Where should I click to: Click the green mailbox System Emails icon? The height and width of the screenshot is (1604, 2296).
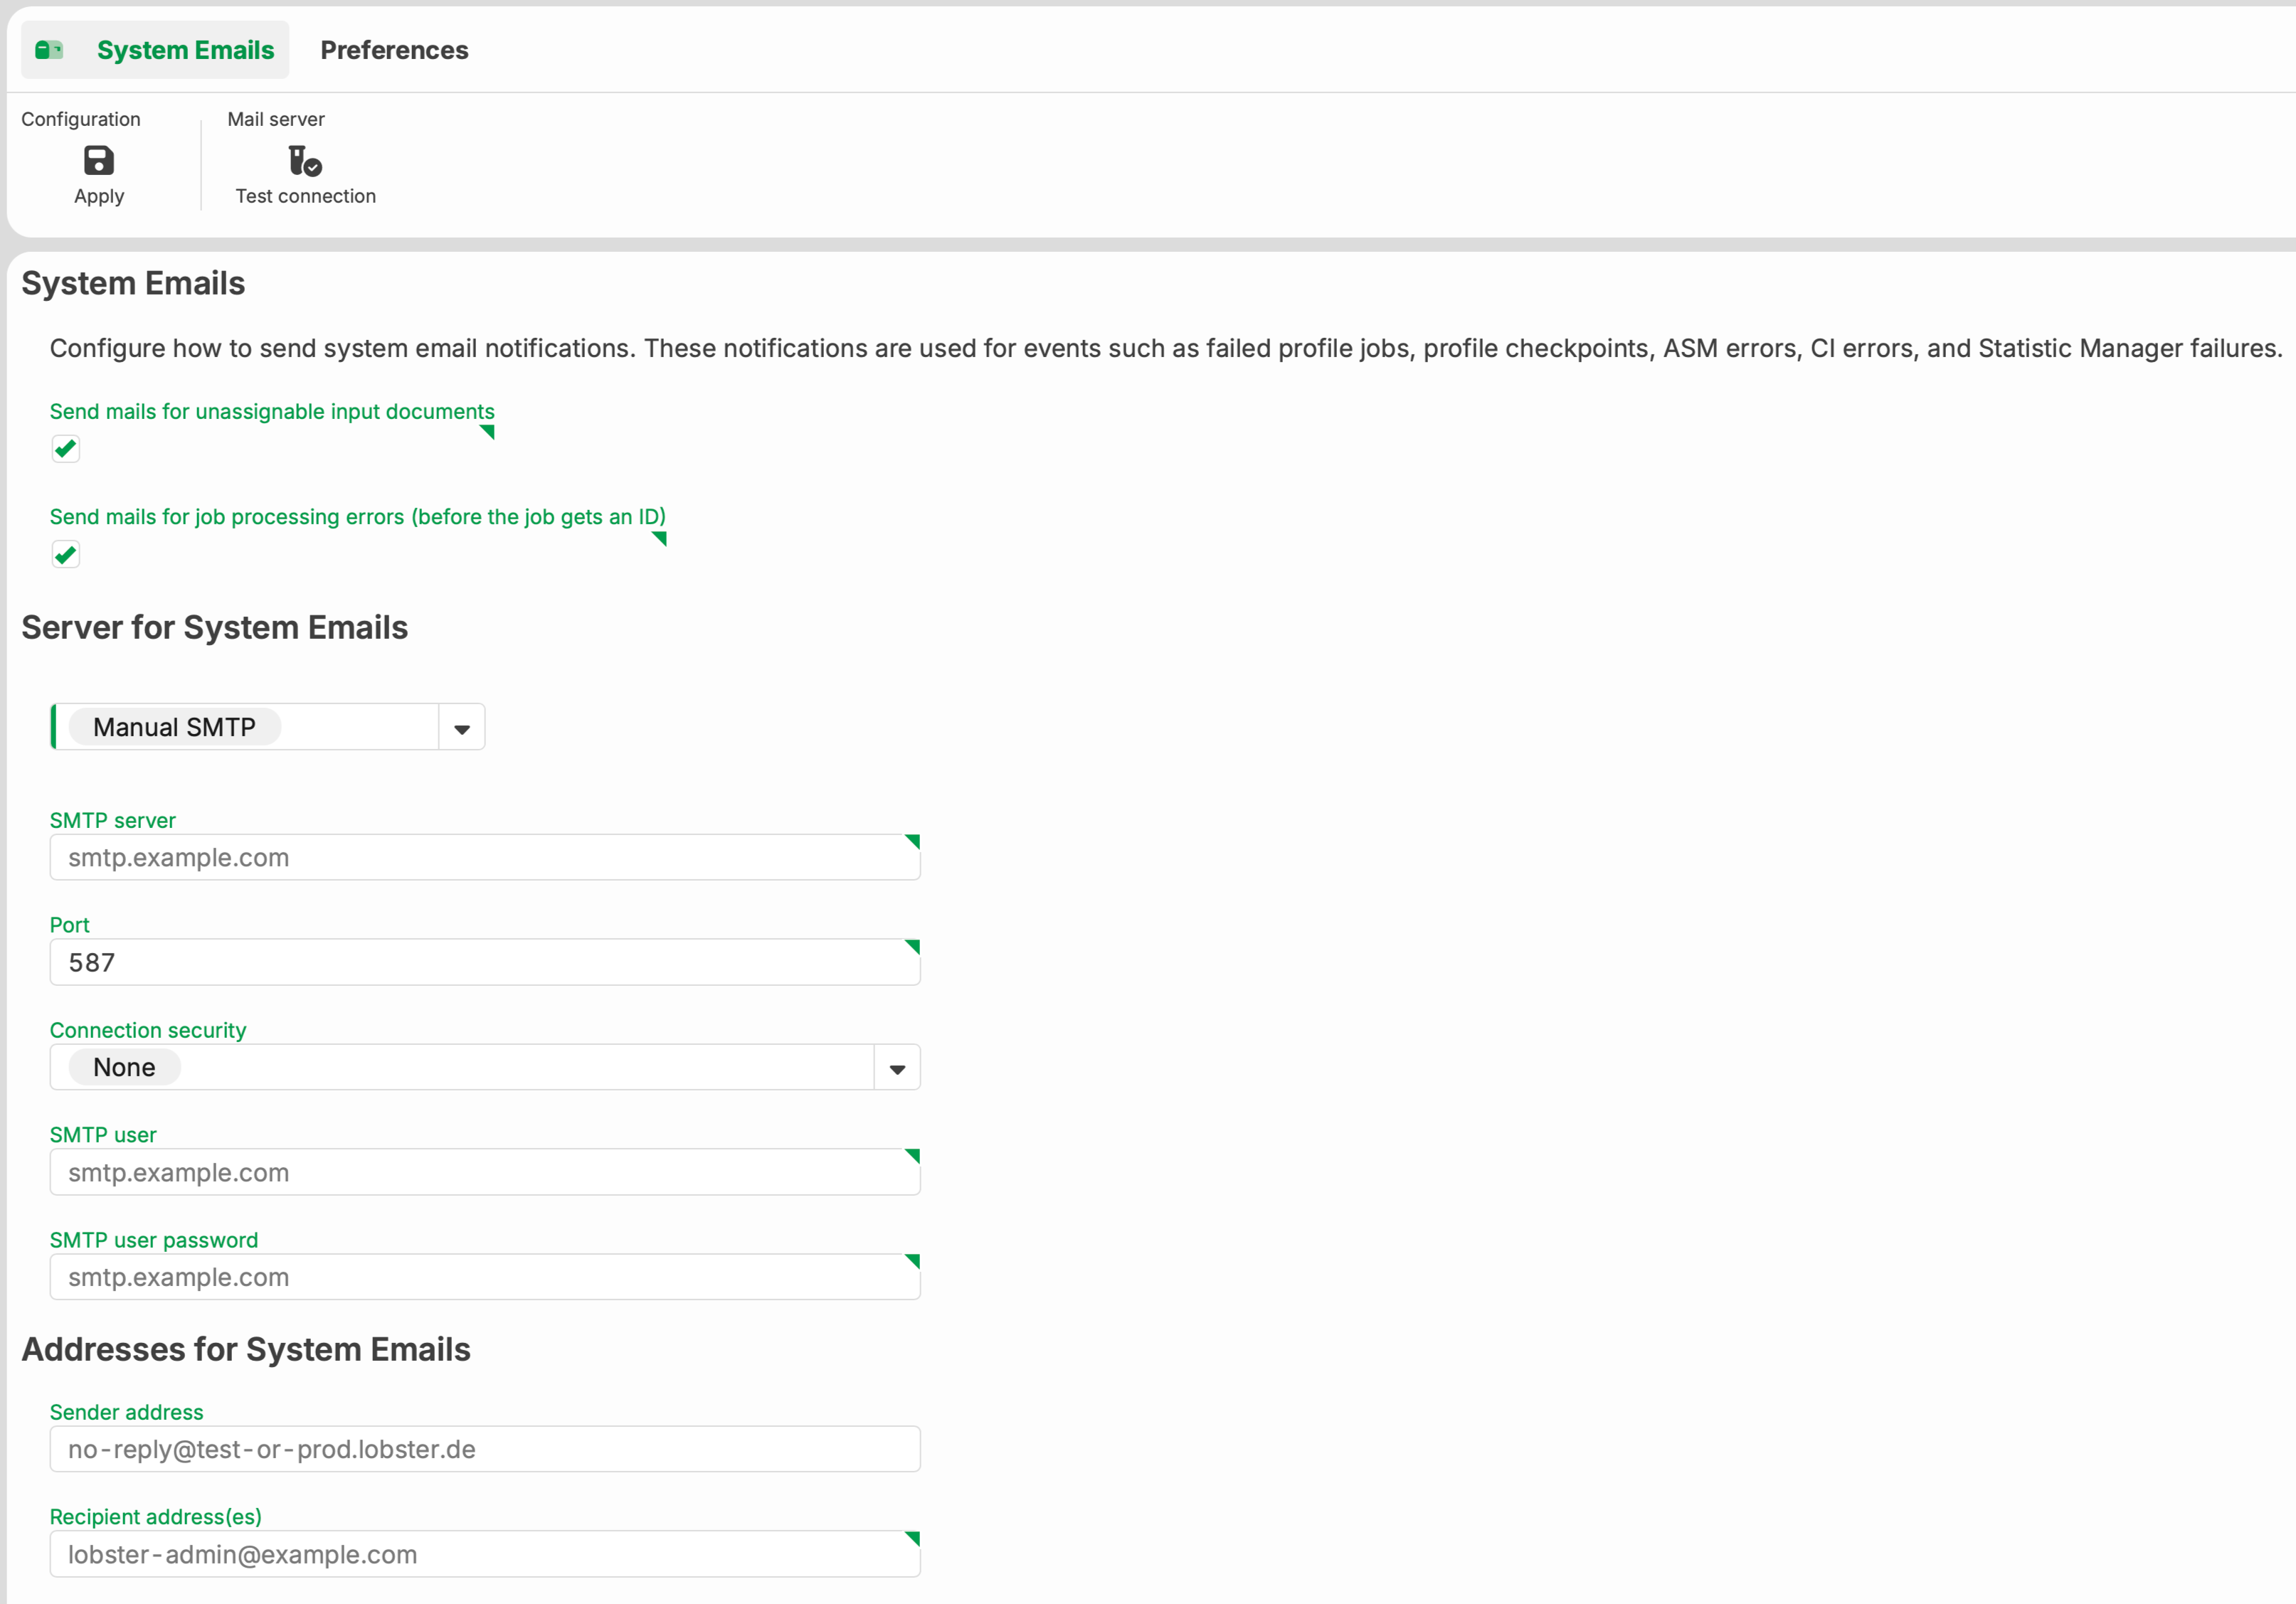pos(49,50)
